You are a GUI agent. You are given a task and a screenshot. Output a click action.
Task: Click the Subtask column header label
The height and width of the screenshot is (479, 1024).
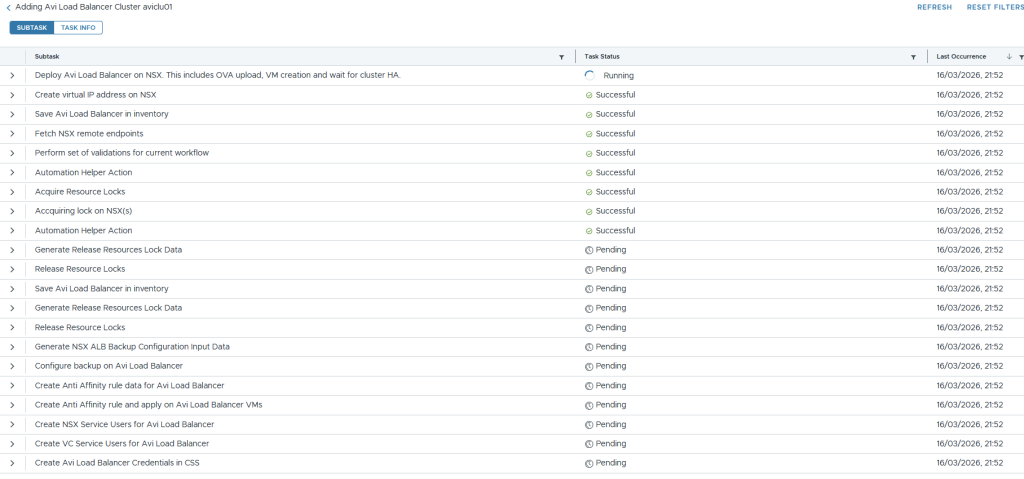[47, 57]
